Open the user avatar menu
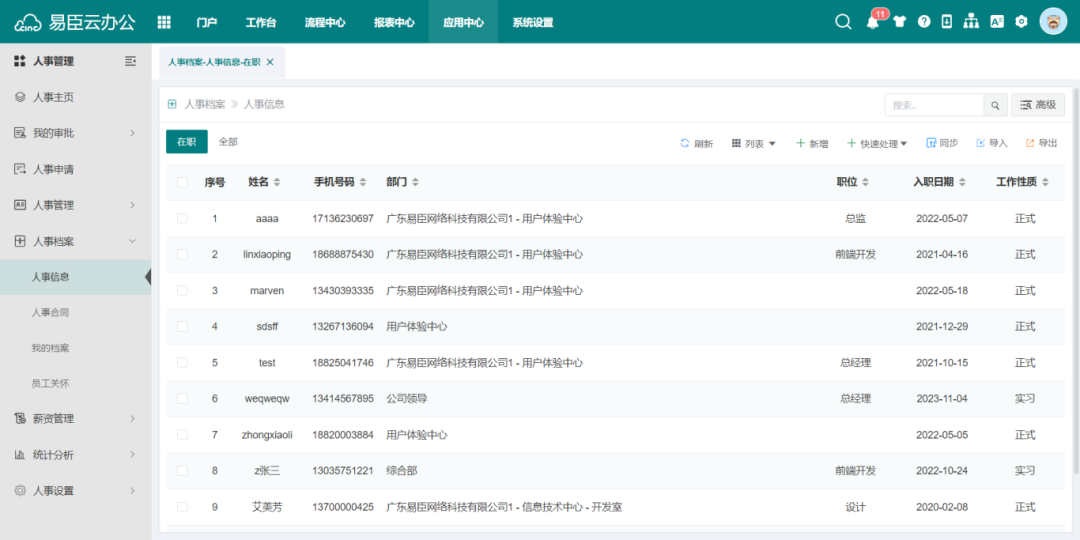The image size is (1080, 540). pyautogui.click(x=1053, y=21)
